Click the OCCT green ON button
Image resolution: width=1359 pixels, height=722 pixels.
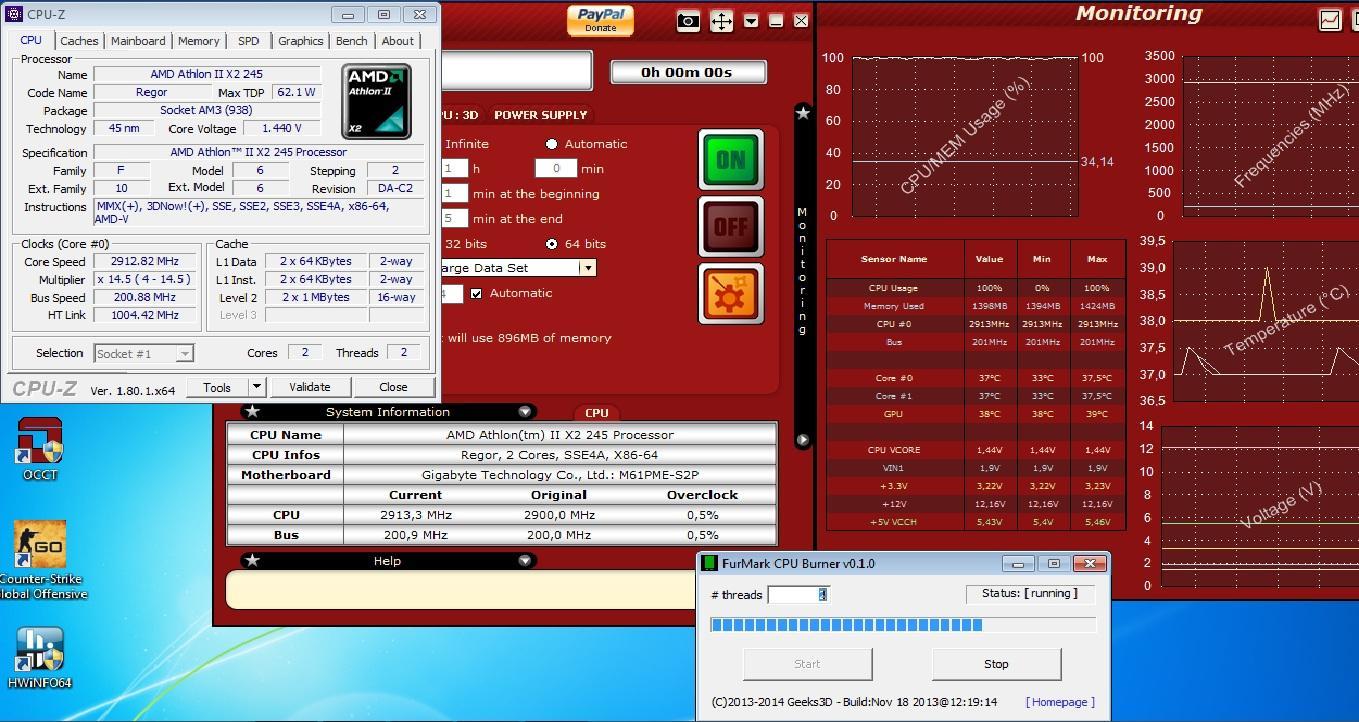click(731, 159)
